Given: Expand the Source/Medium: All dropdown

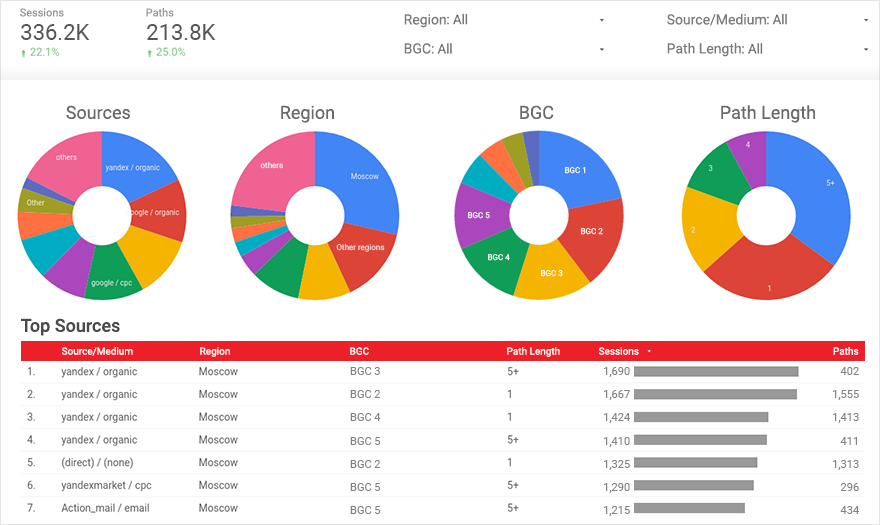Looking at the screenshot, I should 767,20.
